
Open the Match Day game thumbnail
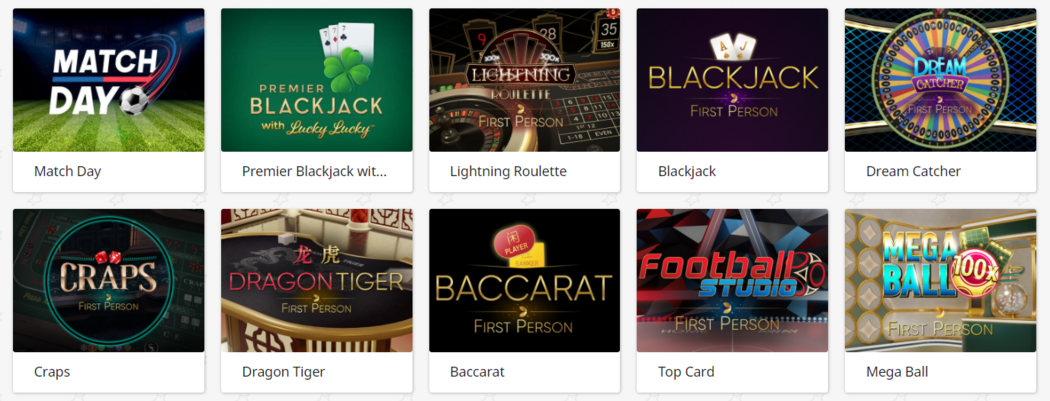tap(108, 80)
